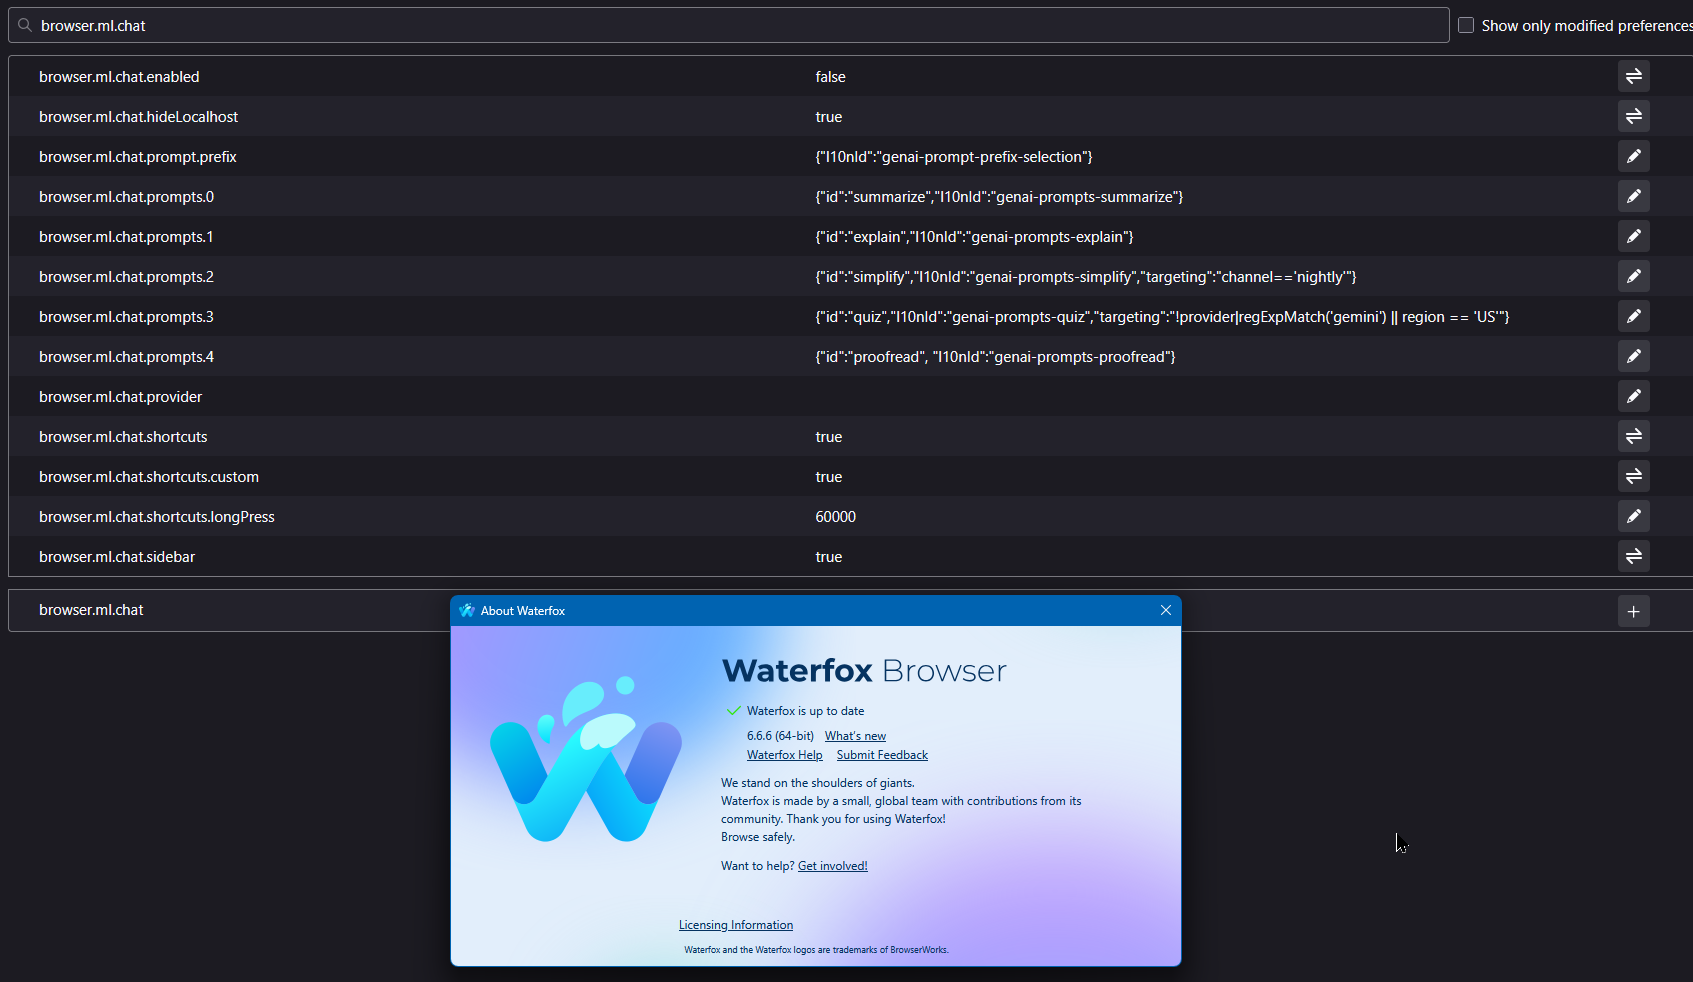The height and width of the screenshot is (982, 1693).
Task: Select the browser.ml.chat.provider preference name
Action: [x=121, y=397]
